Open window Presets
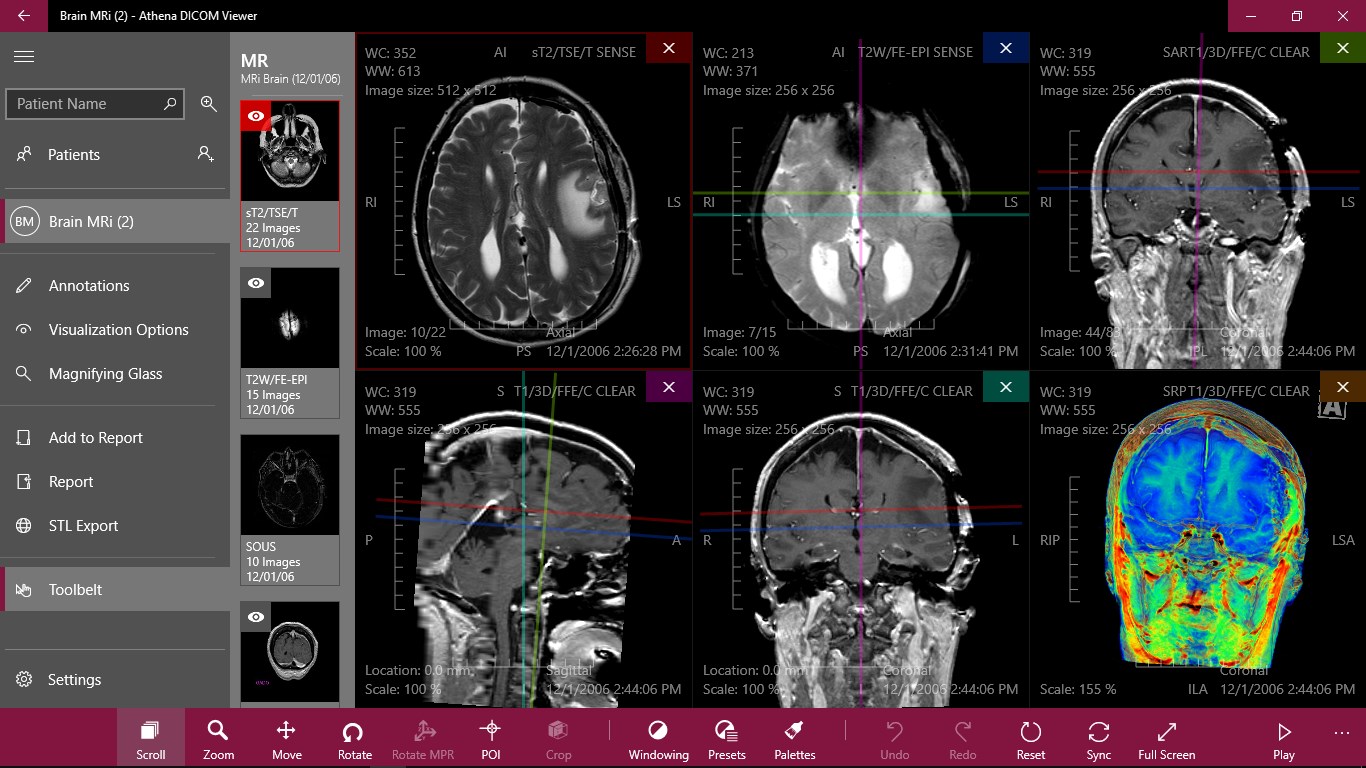Screen dimensions: 1366x768 727,738
